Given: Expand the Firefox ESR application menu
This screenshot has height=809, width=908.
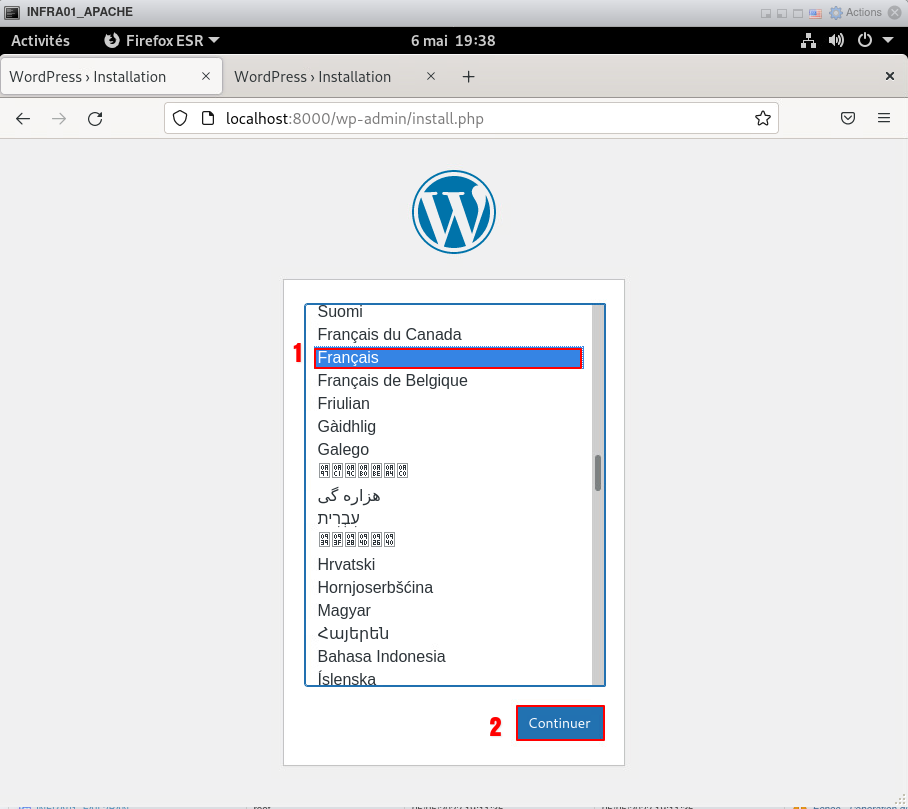Looking at the screenshot, I should tap(162, 41).
